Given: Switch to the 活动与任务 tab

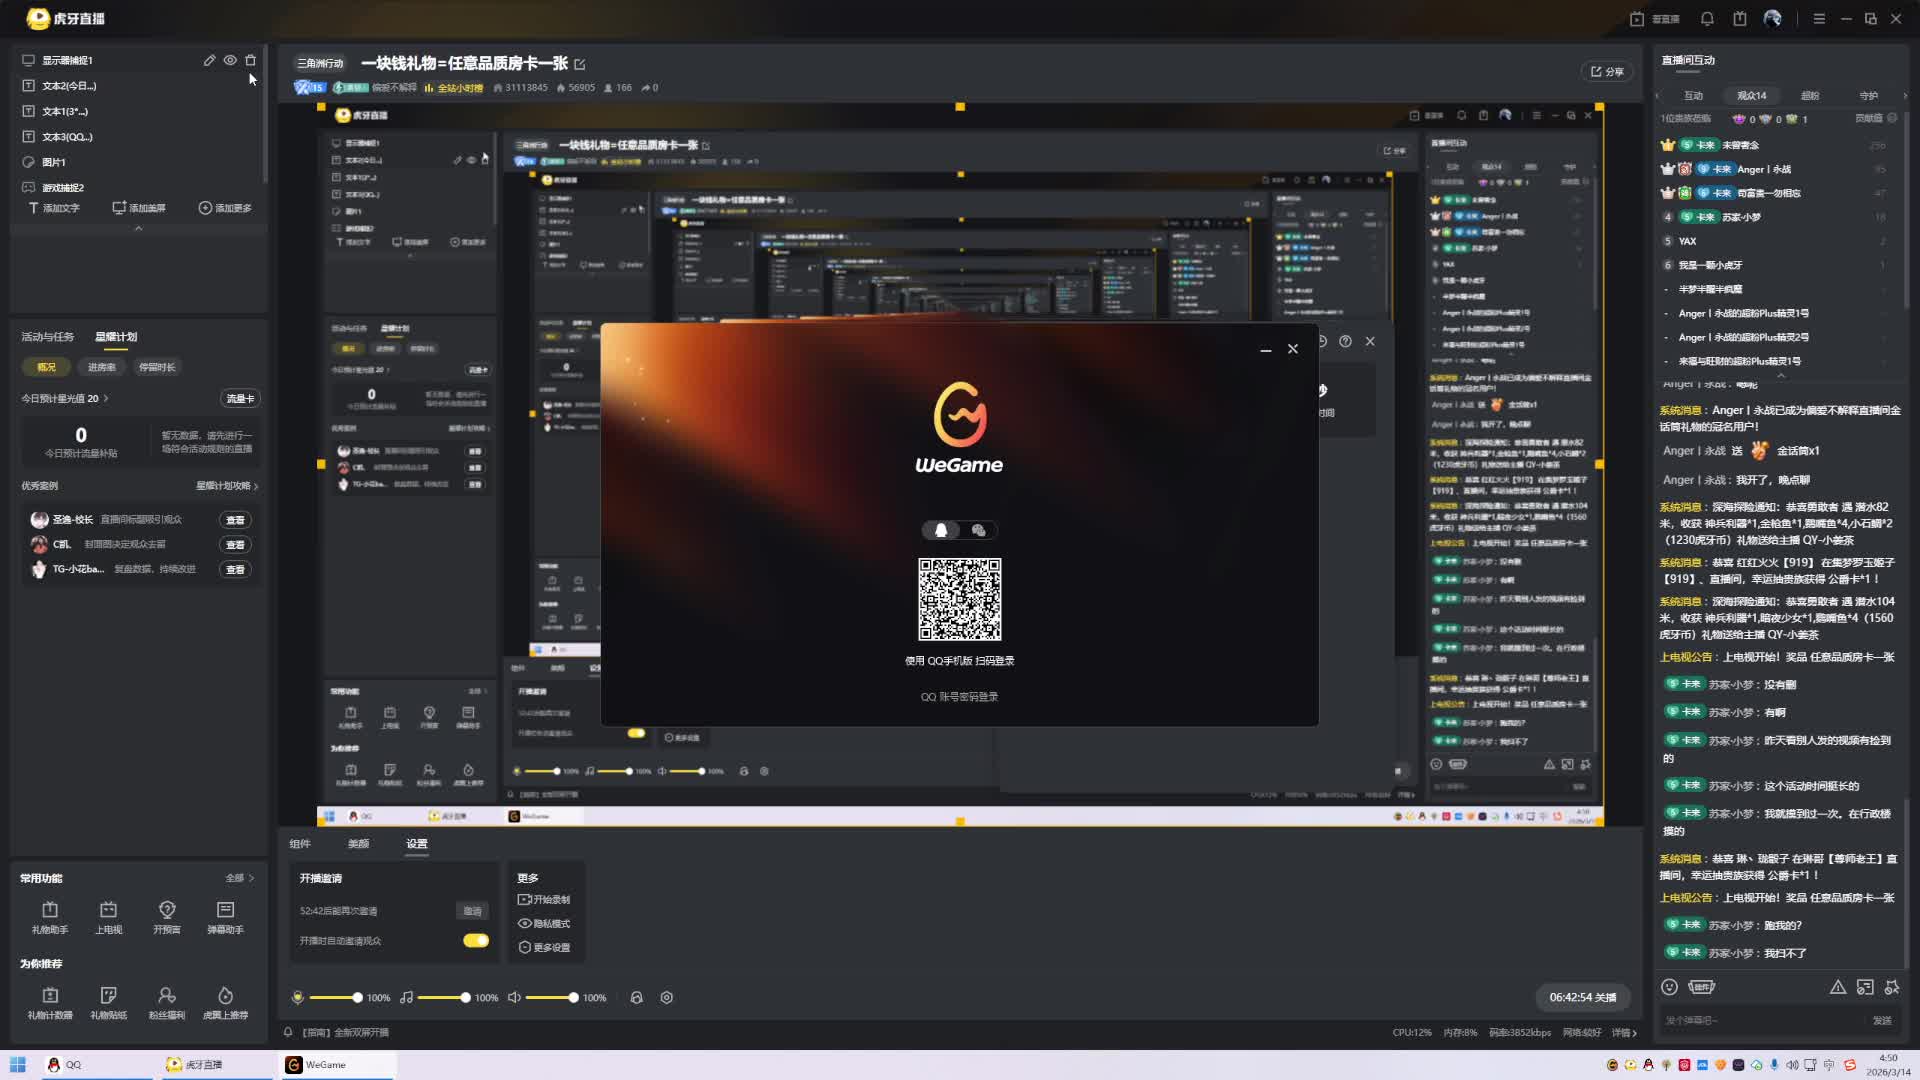Looking at the screenshot, I should tap(47, 337).
